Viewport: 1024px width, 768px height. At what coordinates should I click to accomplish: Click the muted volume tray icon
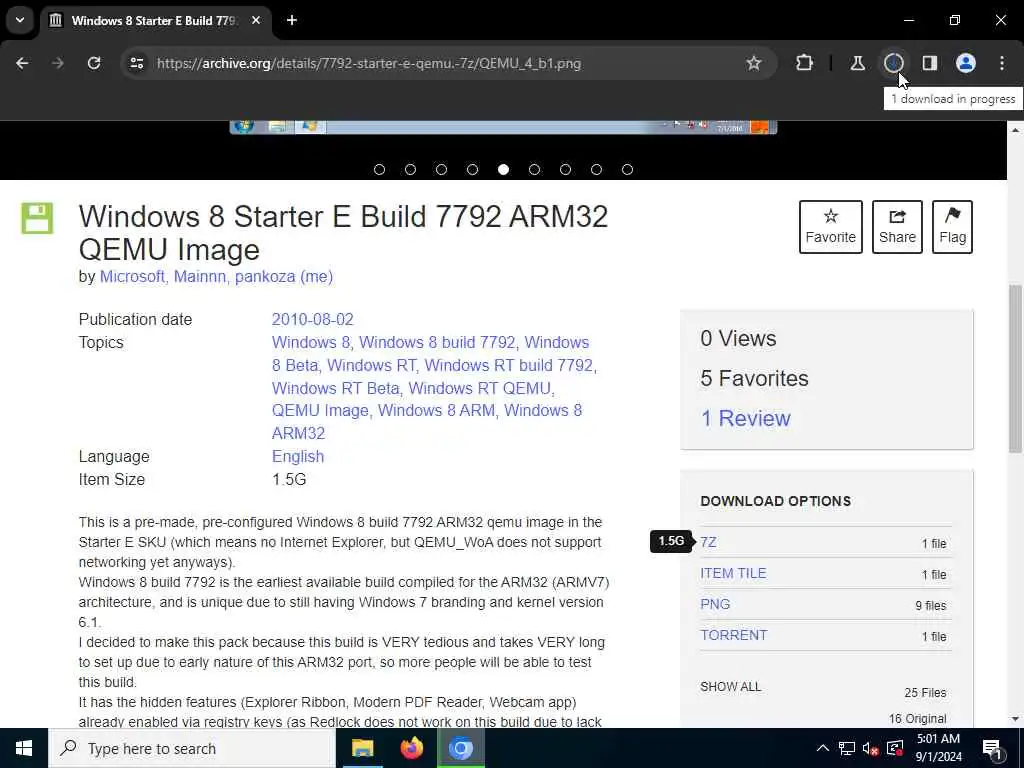click(870, 748)
